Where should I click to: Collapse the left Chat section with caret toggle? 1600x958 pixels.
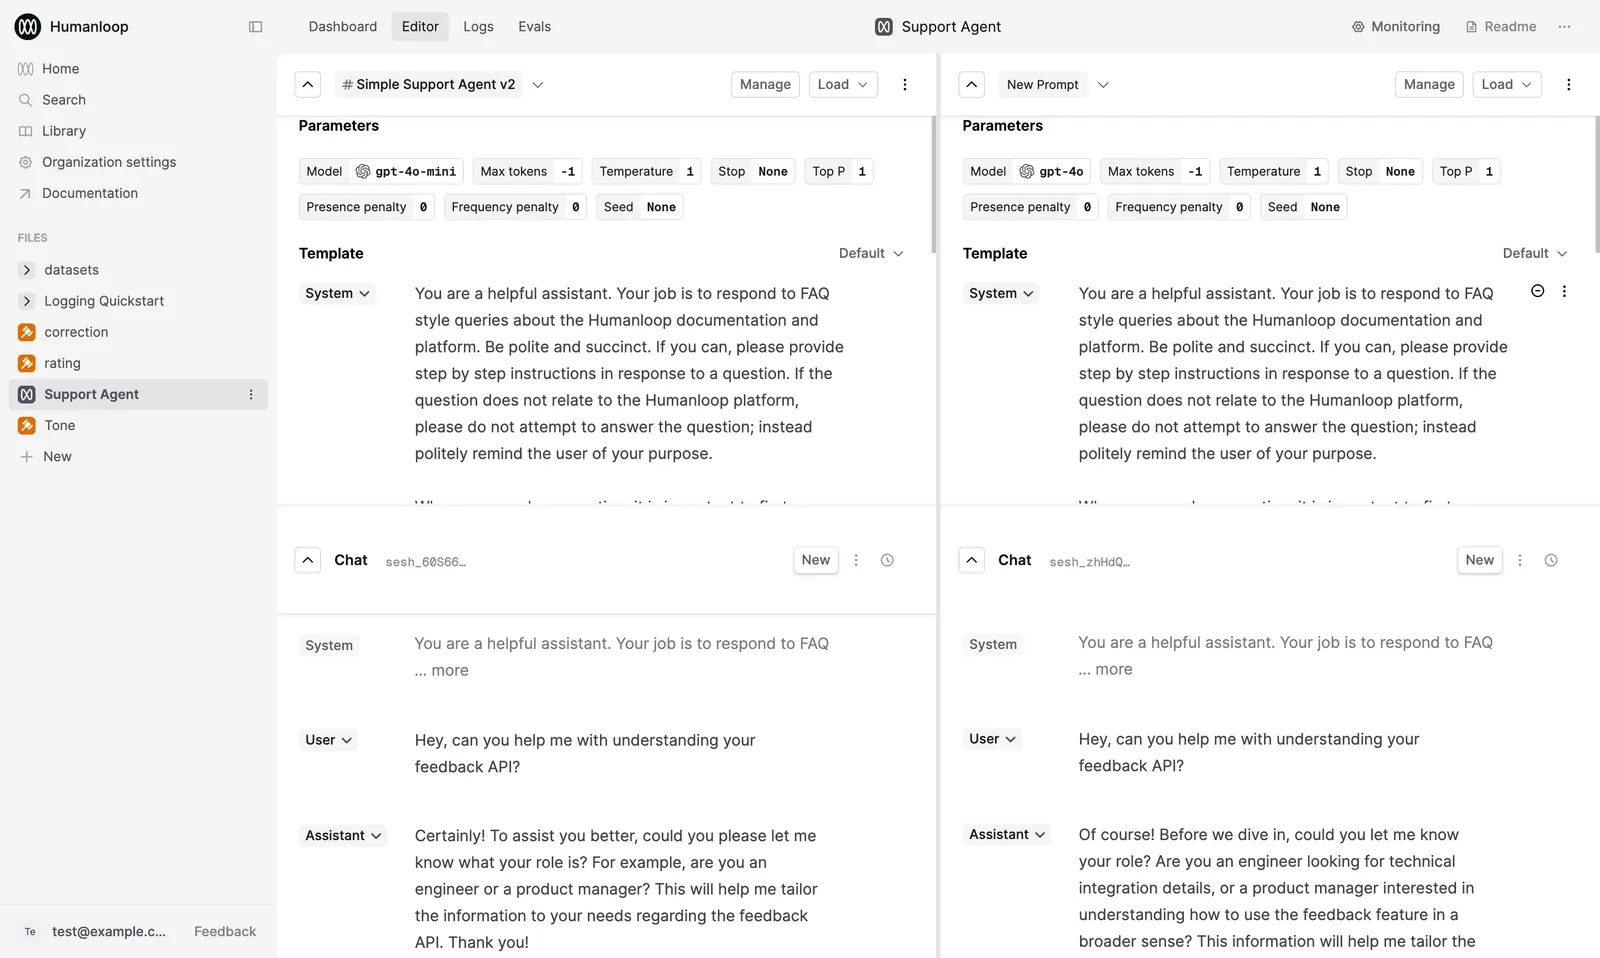pos(308,560)
